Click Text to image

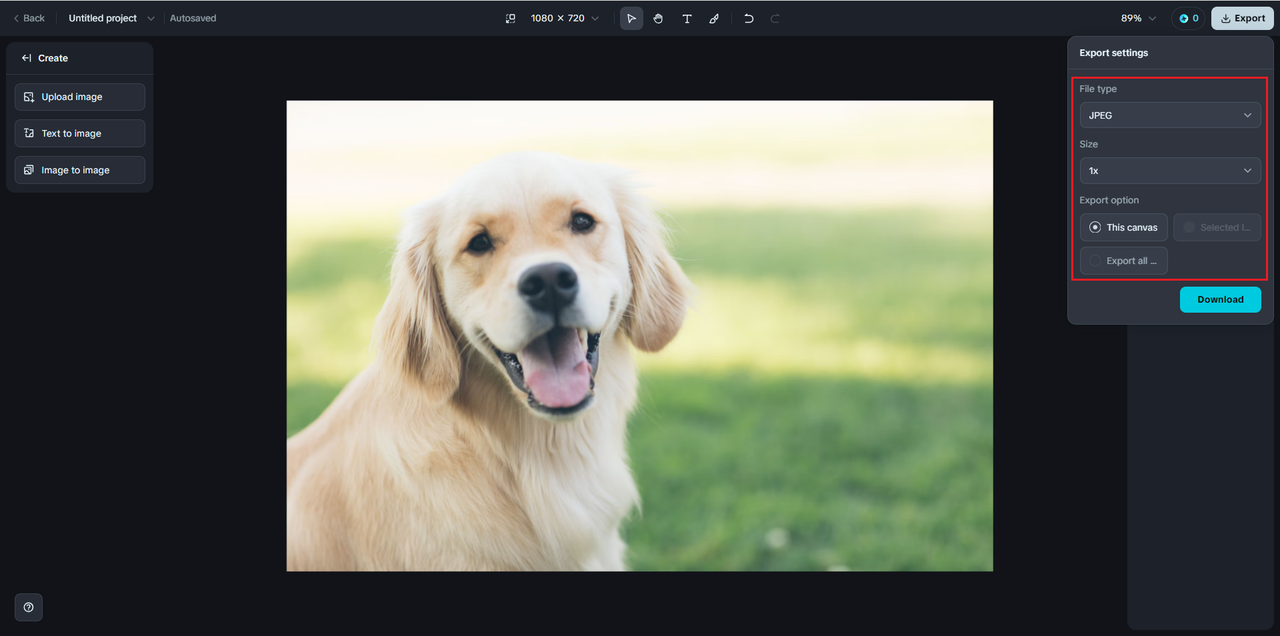pos(80,133)
